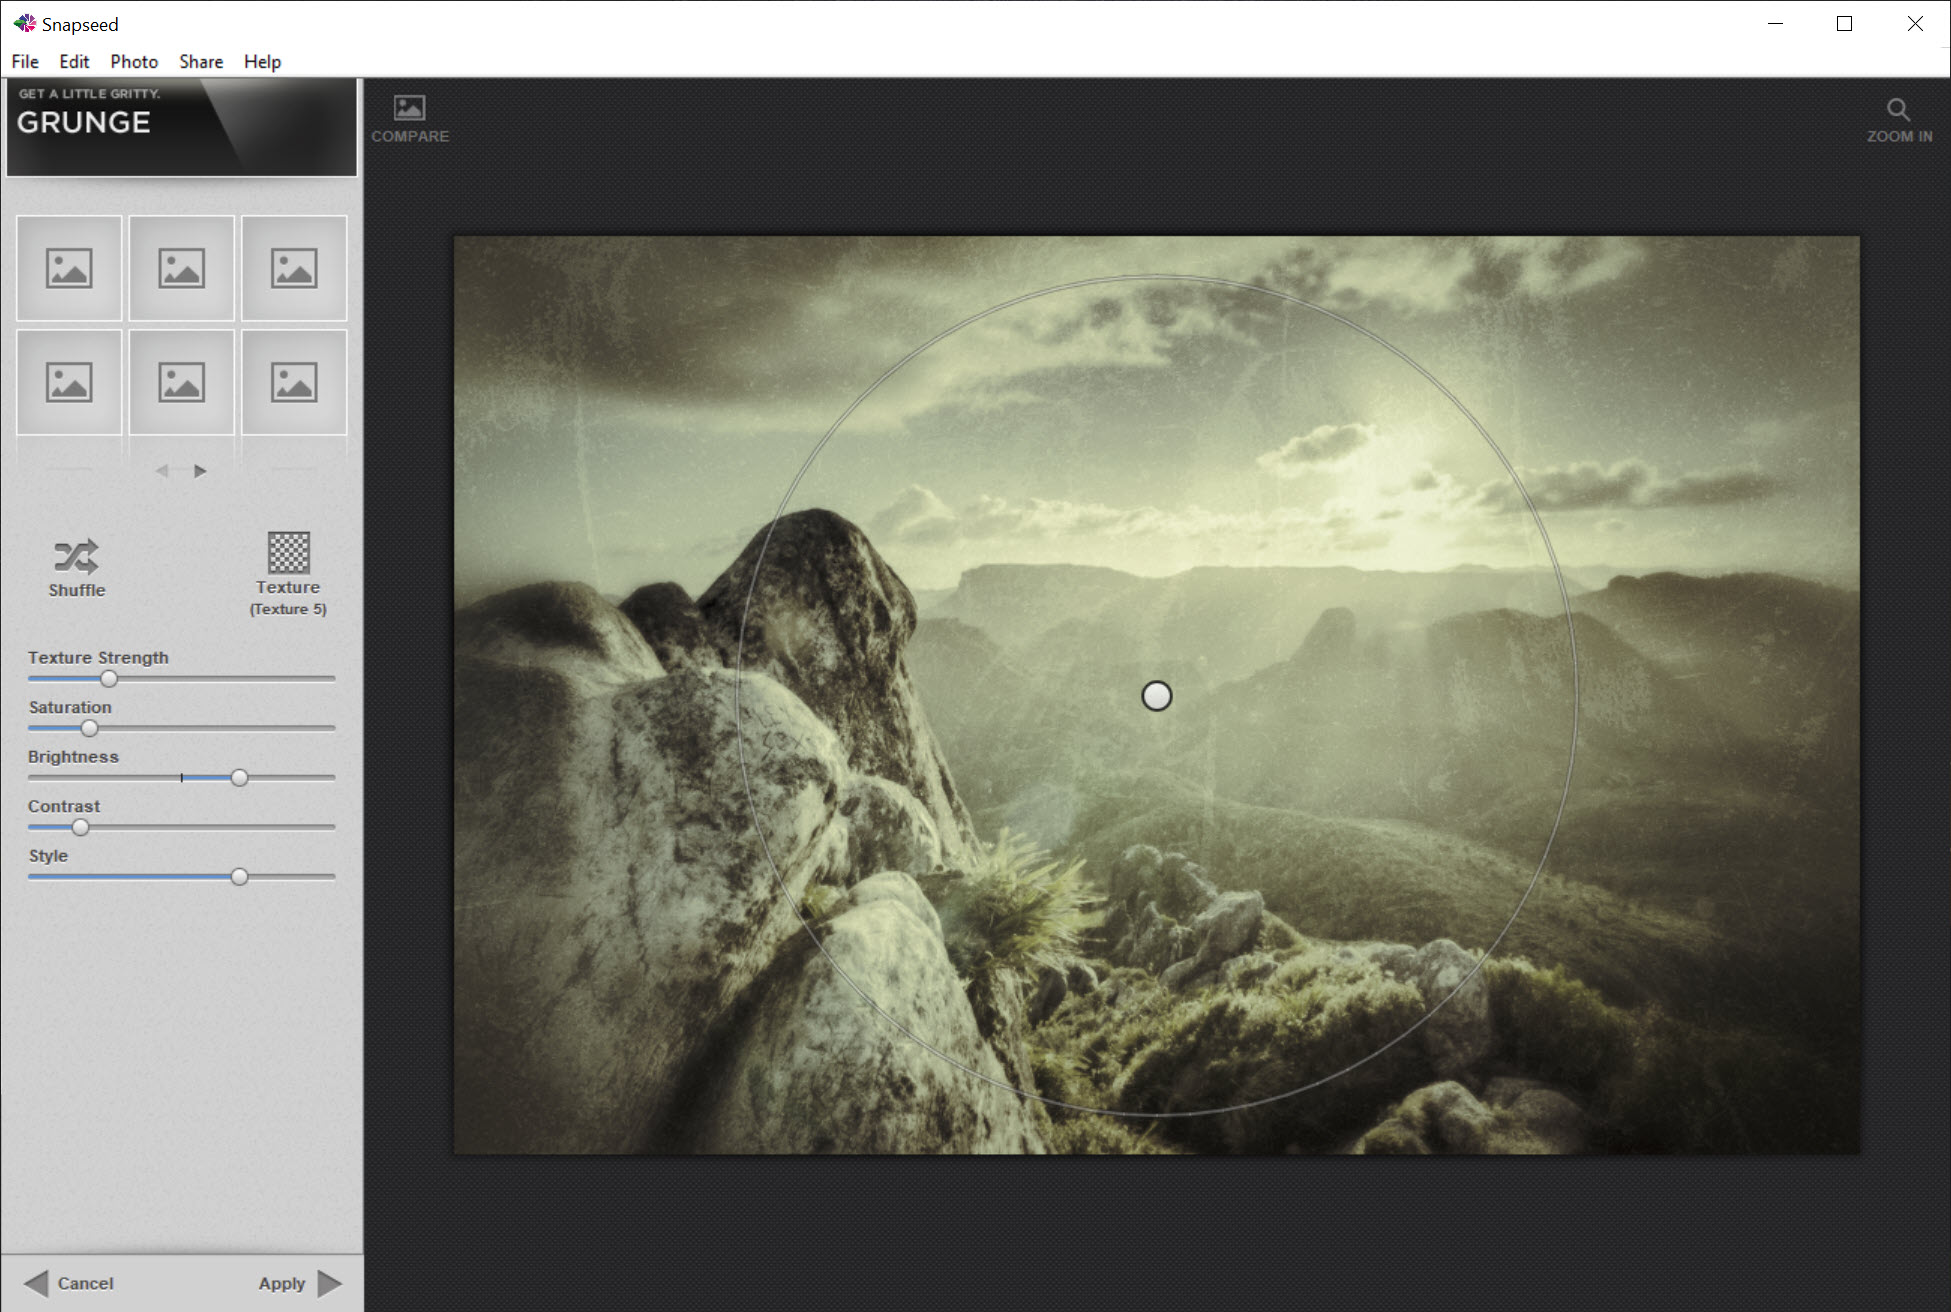
Task: Select the first grunge preset thumbnail
Action: 69,268
